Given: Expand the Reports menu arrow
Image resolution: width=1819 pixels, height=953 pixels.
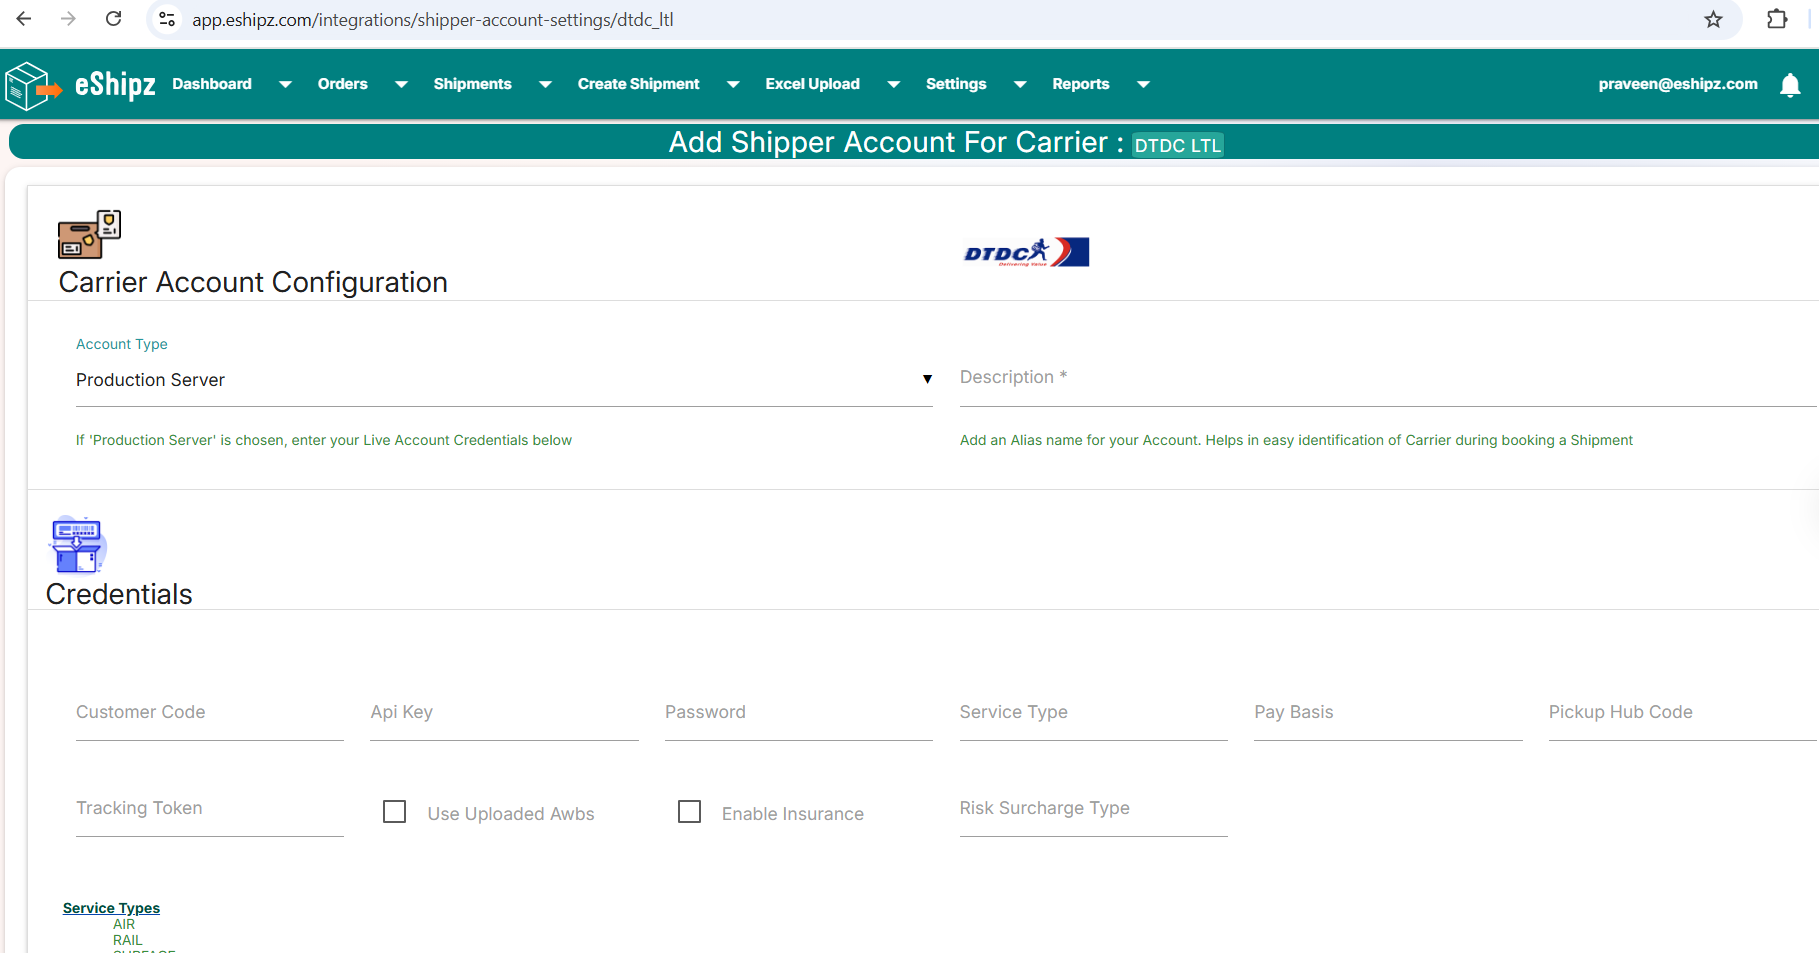Looking at the screenshot, I should tap(1143, 85).
